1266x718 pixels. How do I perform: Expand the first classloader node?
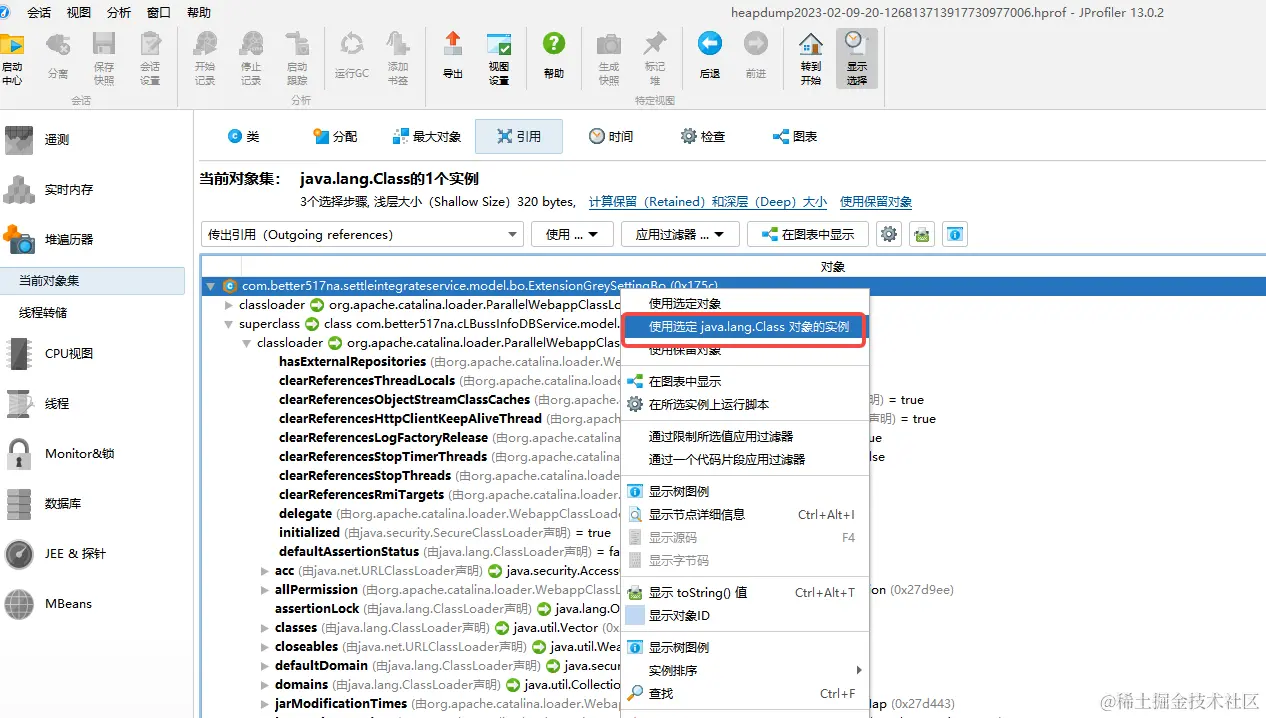pos(229,305)
